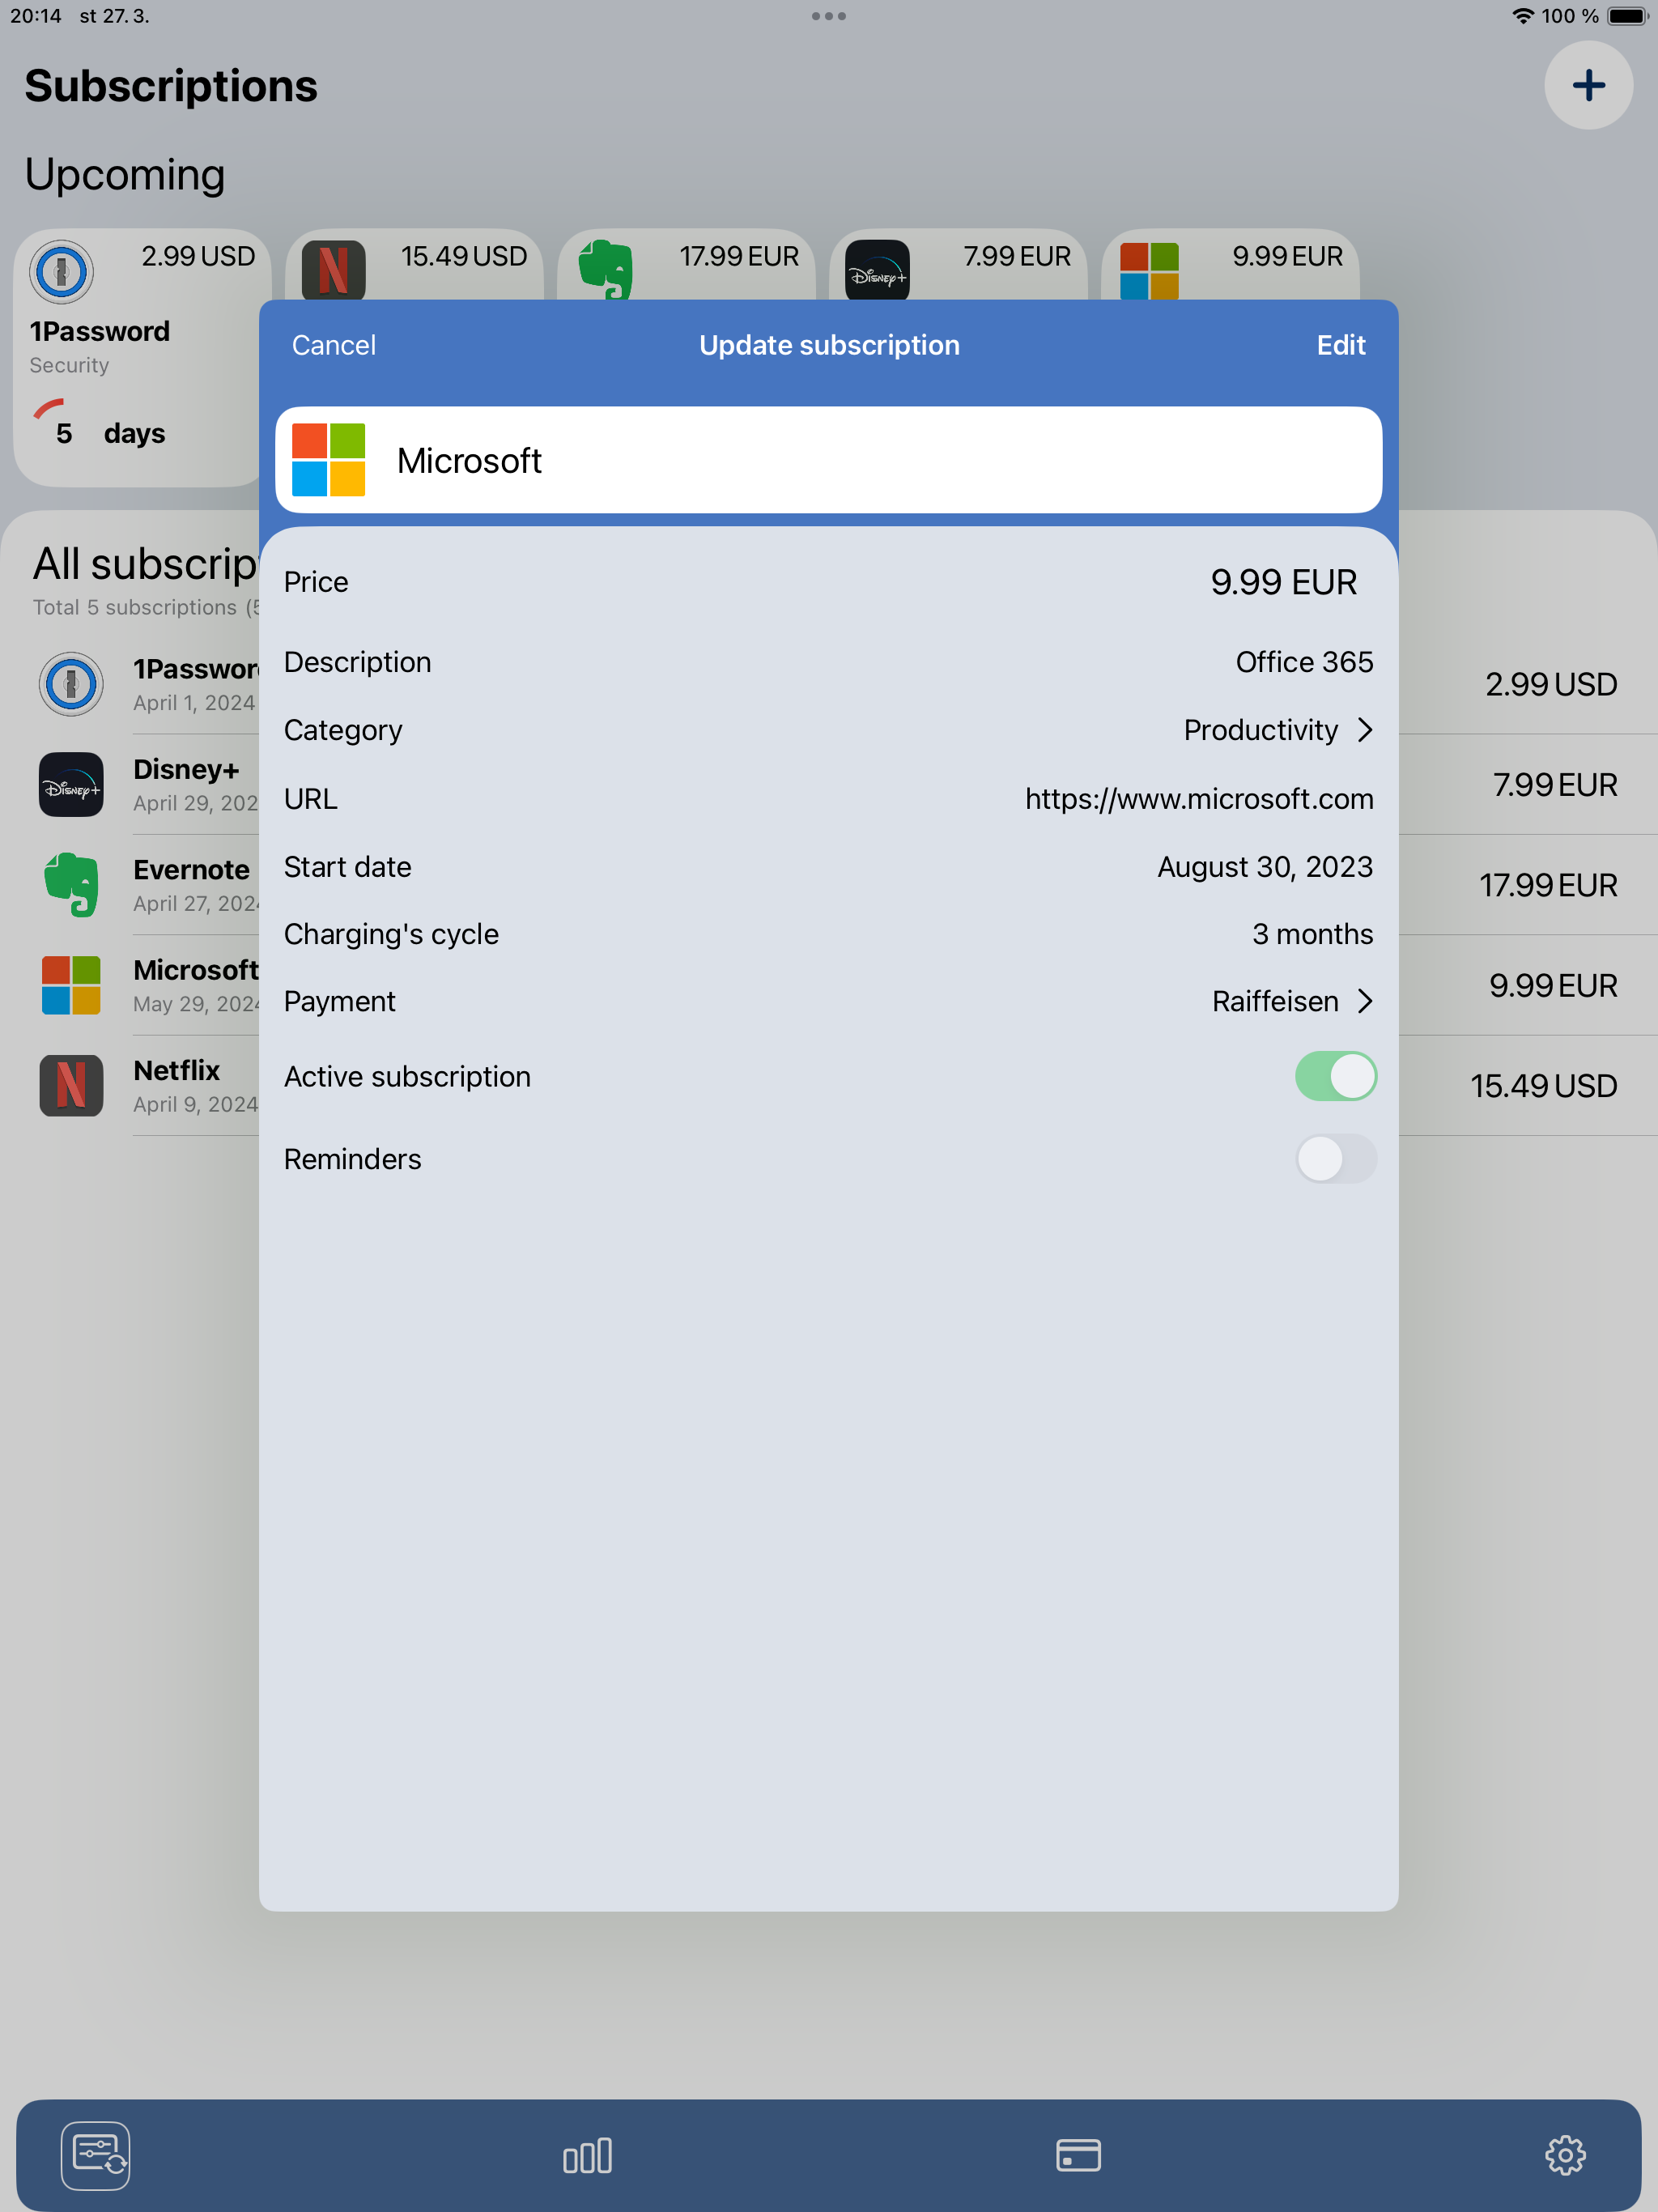
Task: Open Disney+ icon in All subscriptions list
Action: coord(71,784)
